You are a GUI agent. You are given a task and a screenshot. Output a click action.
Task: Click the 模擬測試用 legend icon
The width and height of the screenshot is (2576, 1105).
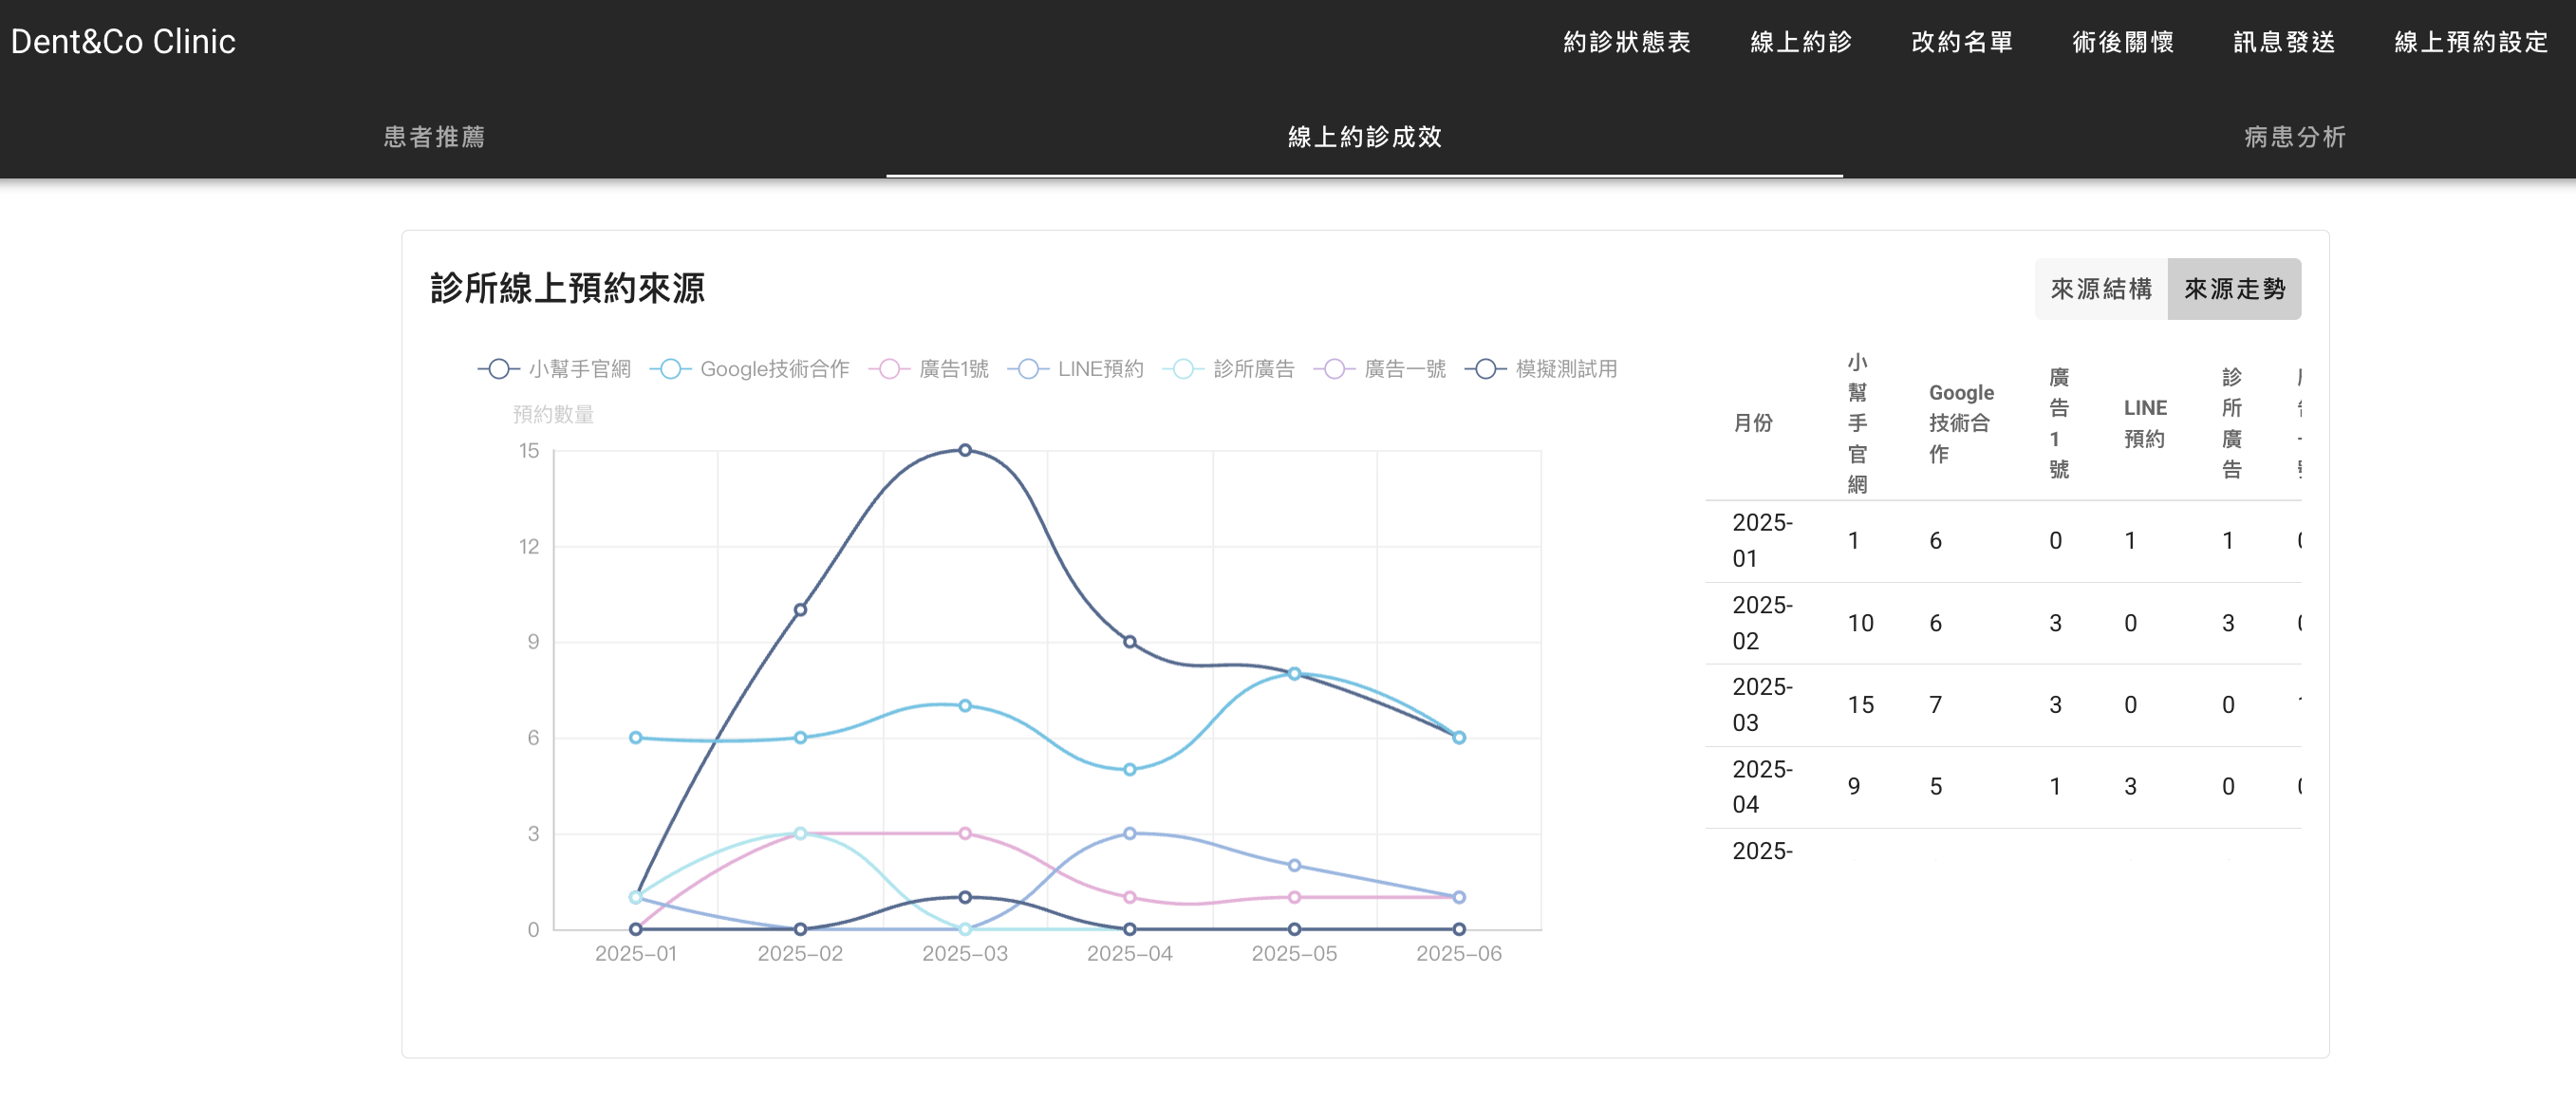tap(1484, 368)
